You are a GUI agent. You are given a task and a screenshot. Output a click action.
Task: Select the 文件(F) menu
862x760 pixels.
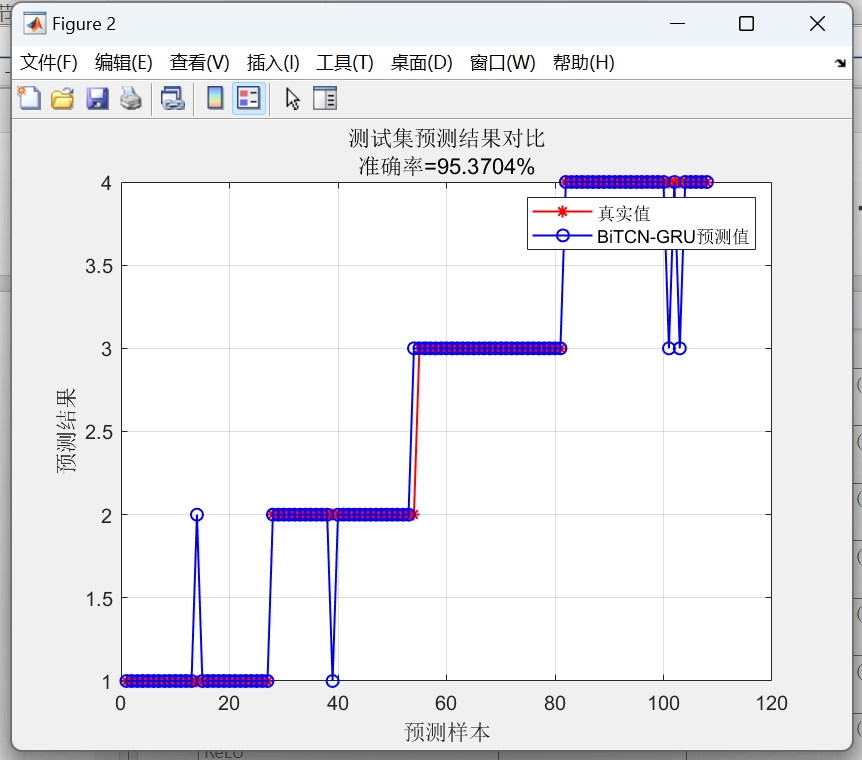pyautogui.click(x=46, y=61)
